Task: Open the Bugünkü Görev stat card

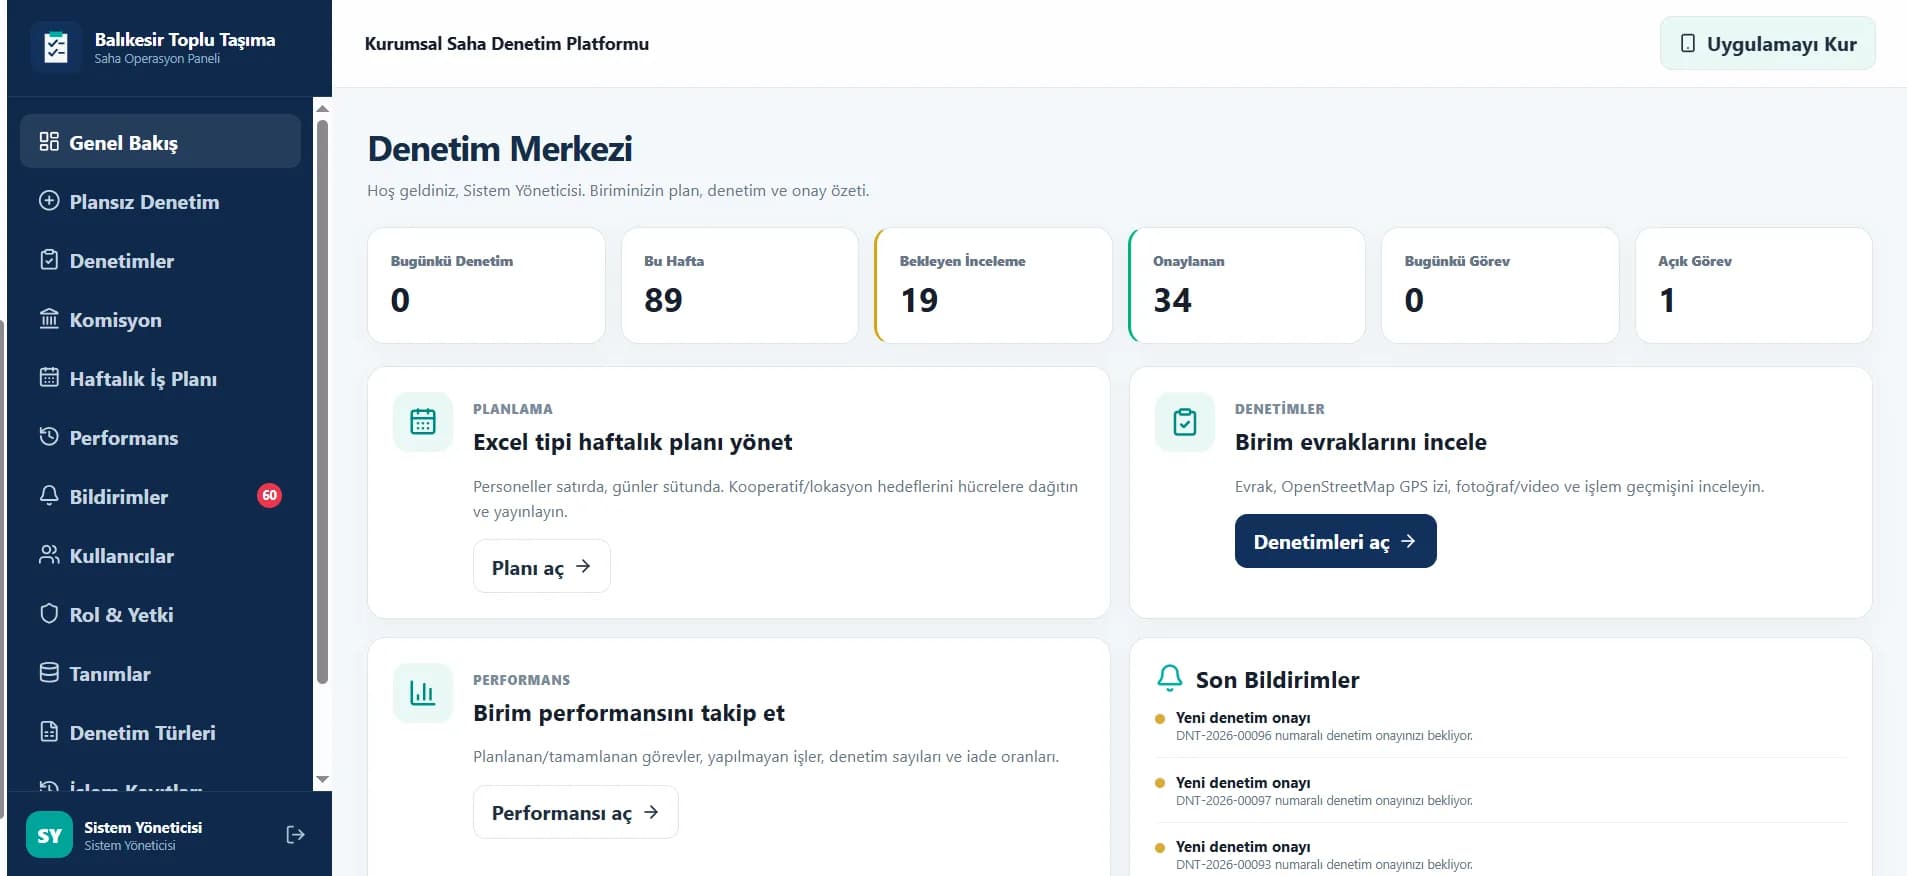Action: pos(1500,285)
